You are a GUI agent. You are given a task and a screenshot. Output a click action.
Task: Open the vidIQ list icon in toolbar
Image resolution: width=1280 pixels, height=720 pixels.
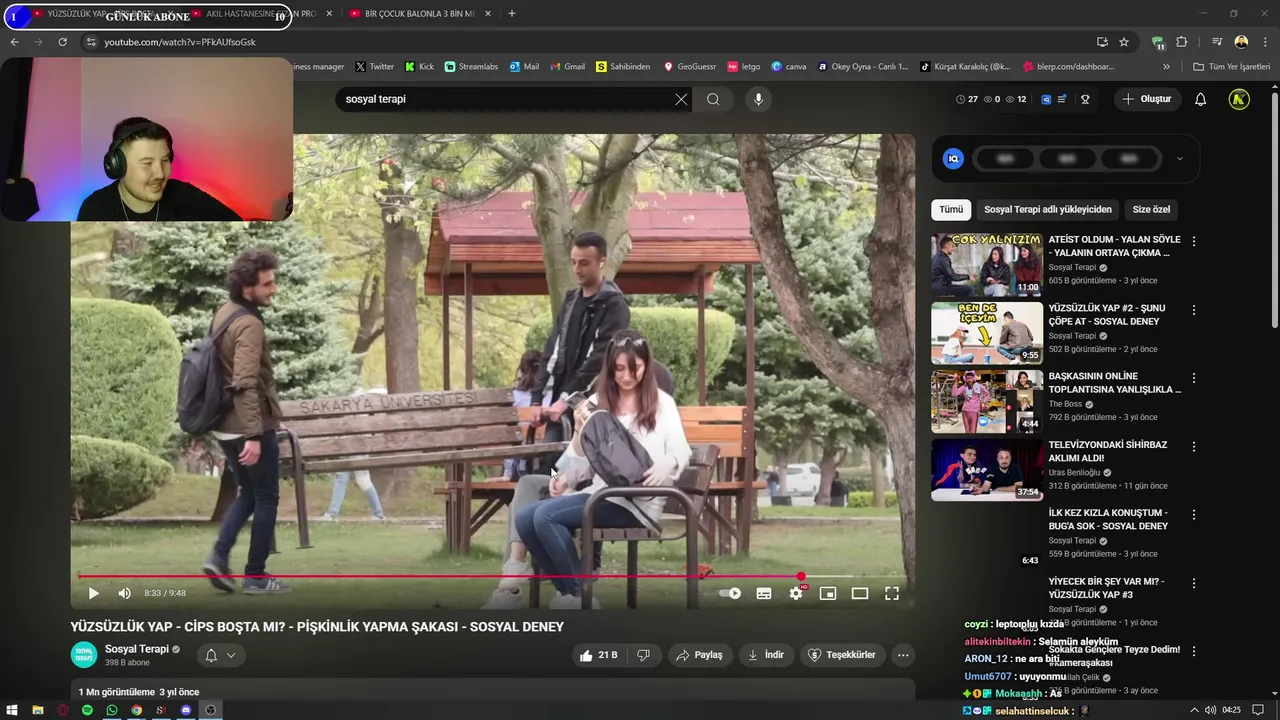(1062, 99)
